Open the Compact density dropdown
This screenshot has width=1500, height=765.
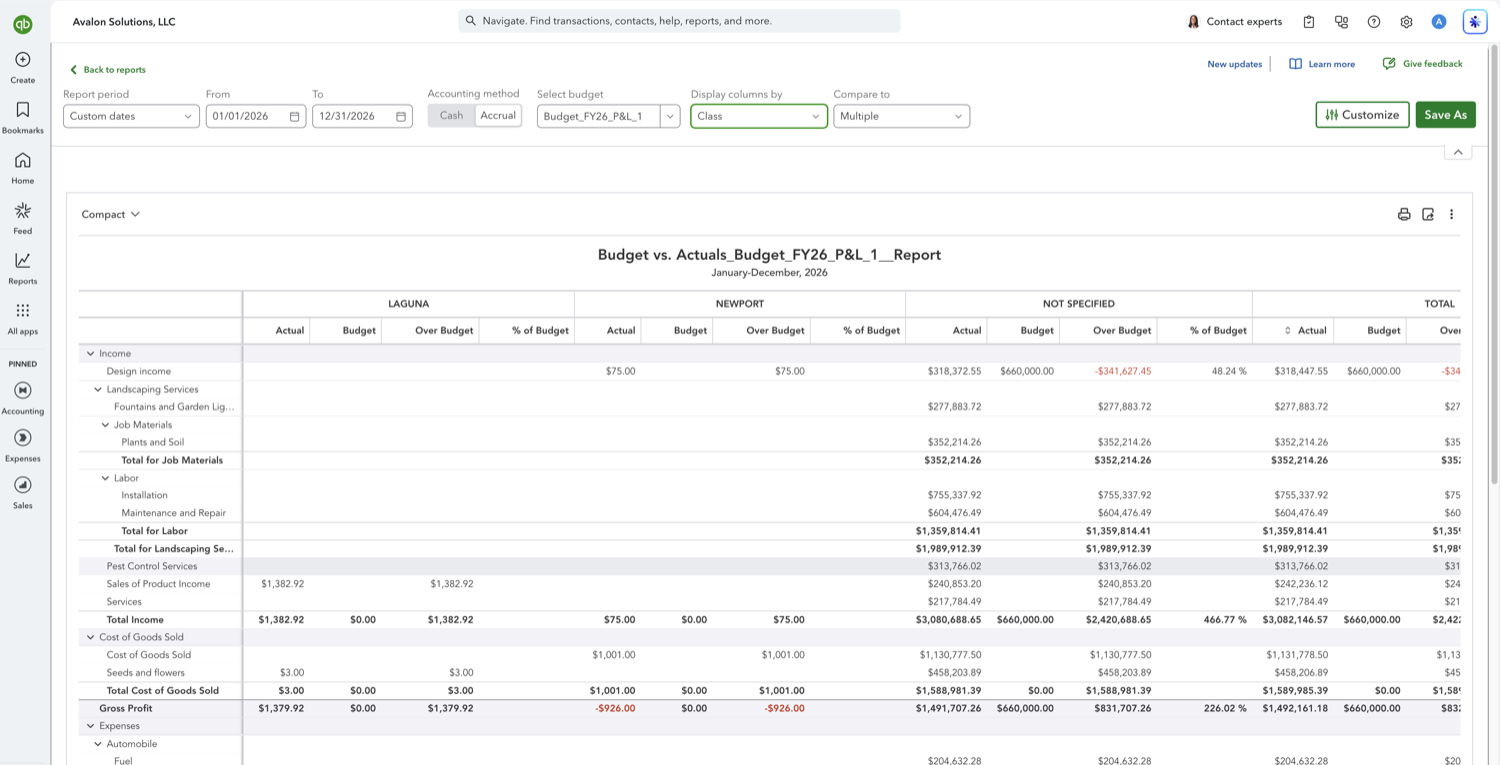click(111, 214)
